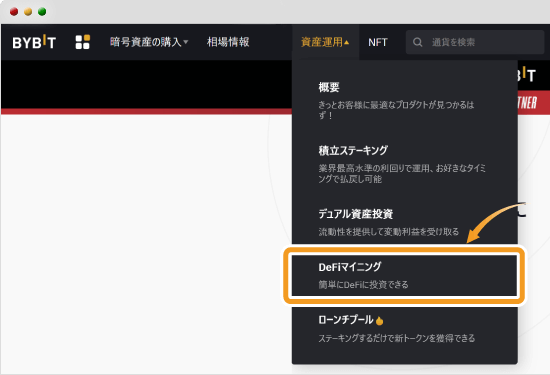Collapse the 資産運用 dropdown menu
The image size is (550, 375).
click(325, 42)
